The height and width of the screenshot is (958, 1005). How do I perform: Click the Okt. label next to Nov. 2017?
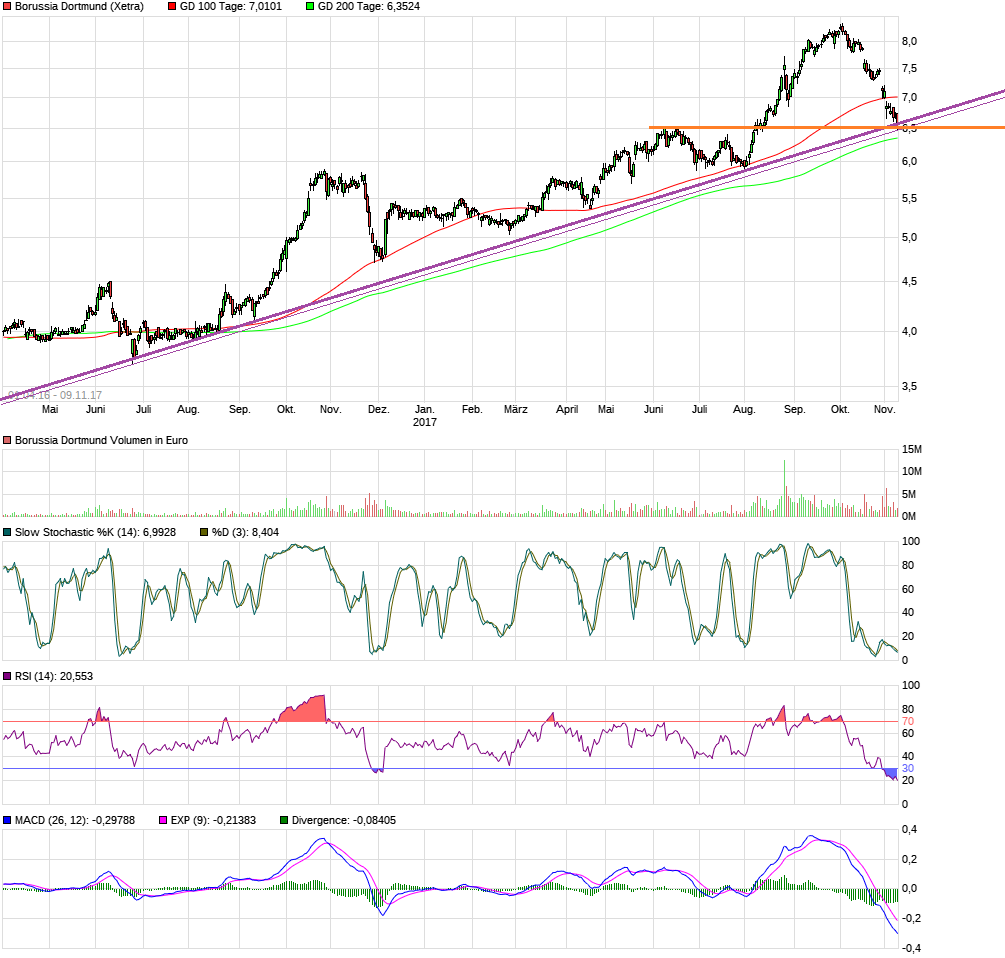(840, 409)
